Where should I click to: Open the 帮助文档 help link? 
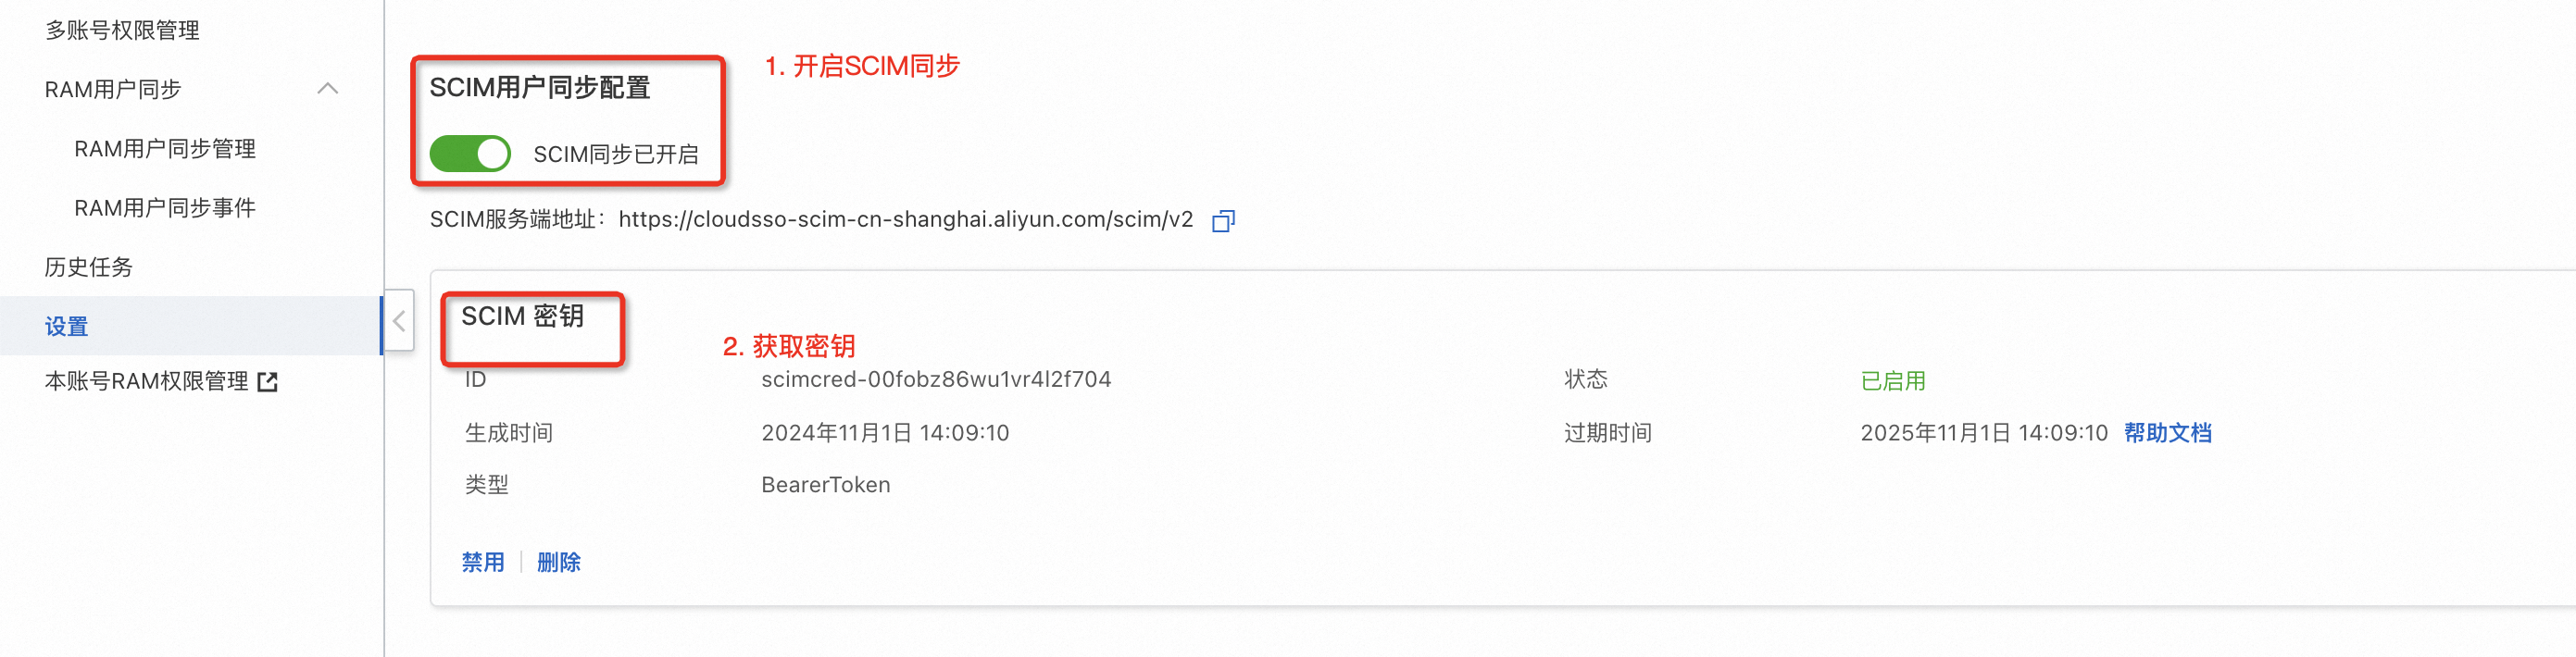(x=2167, y=433)
